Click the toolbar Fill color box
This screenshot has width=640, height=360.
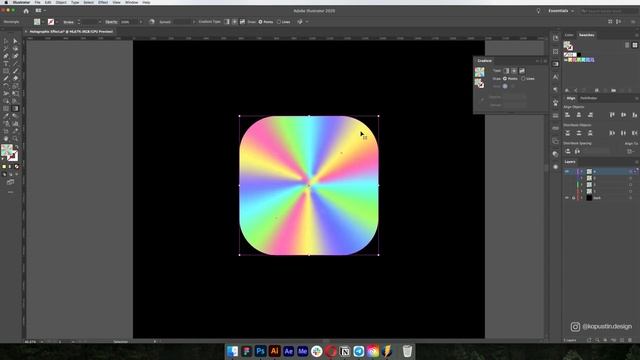[x=7, y=150]
